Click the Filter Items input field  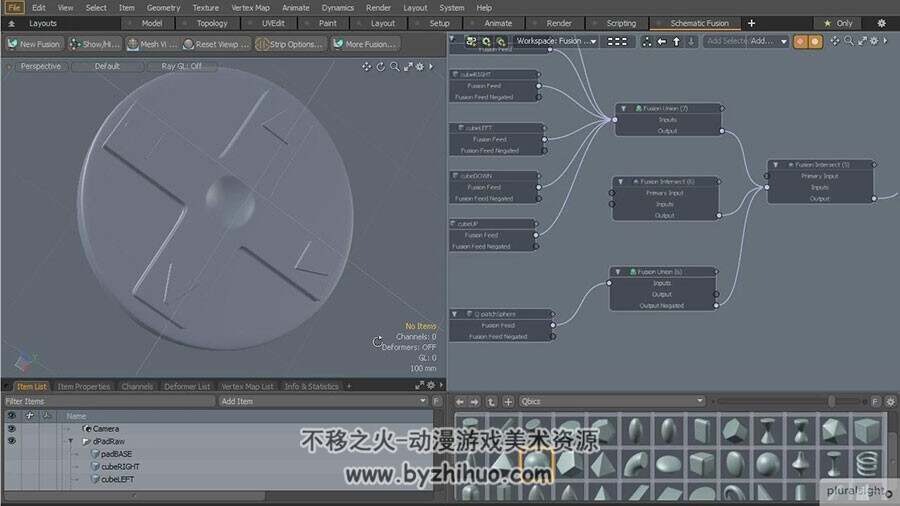[x=109, y=402]
